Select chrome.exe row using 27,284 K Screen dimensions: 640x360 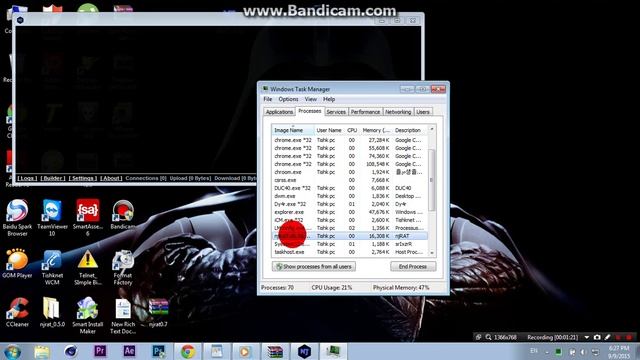pyautogui.click(x=350, y=140)
